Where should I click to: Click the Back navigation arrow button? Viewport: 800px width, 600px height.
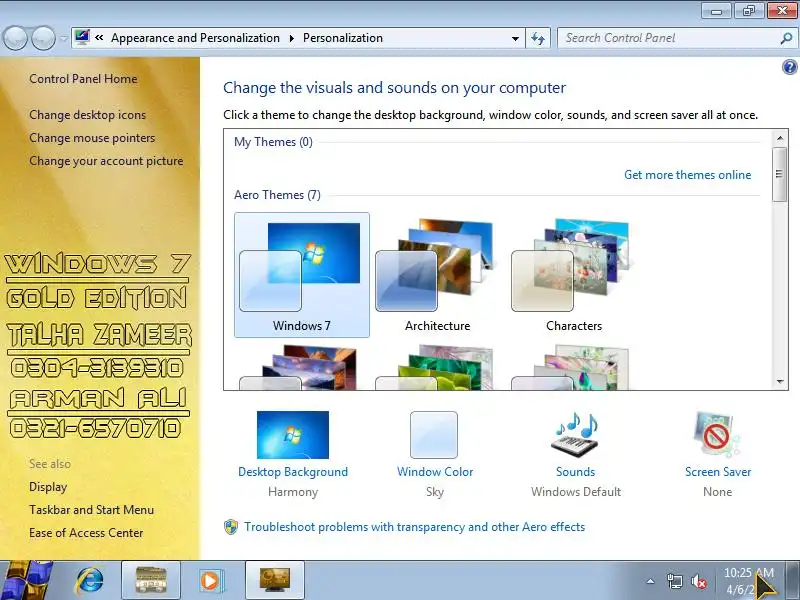click(x=16, y=38)
